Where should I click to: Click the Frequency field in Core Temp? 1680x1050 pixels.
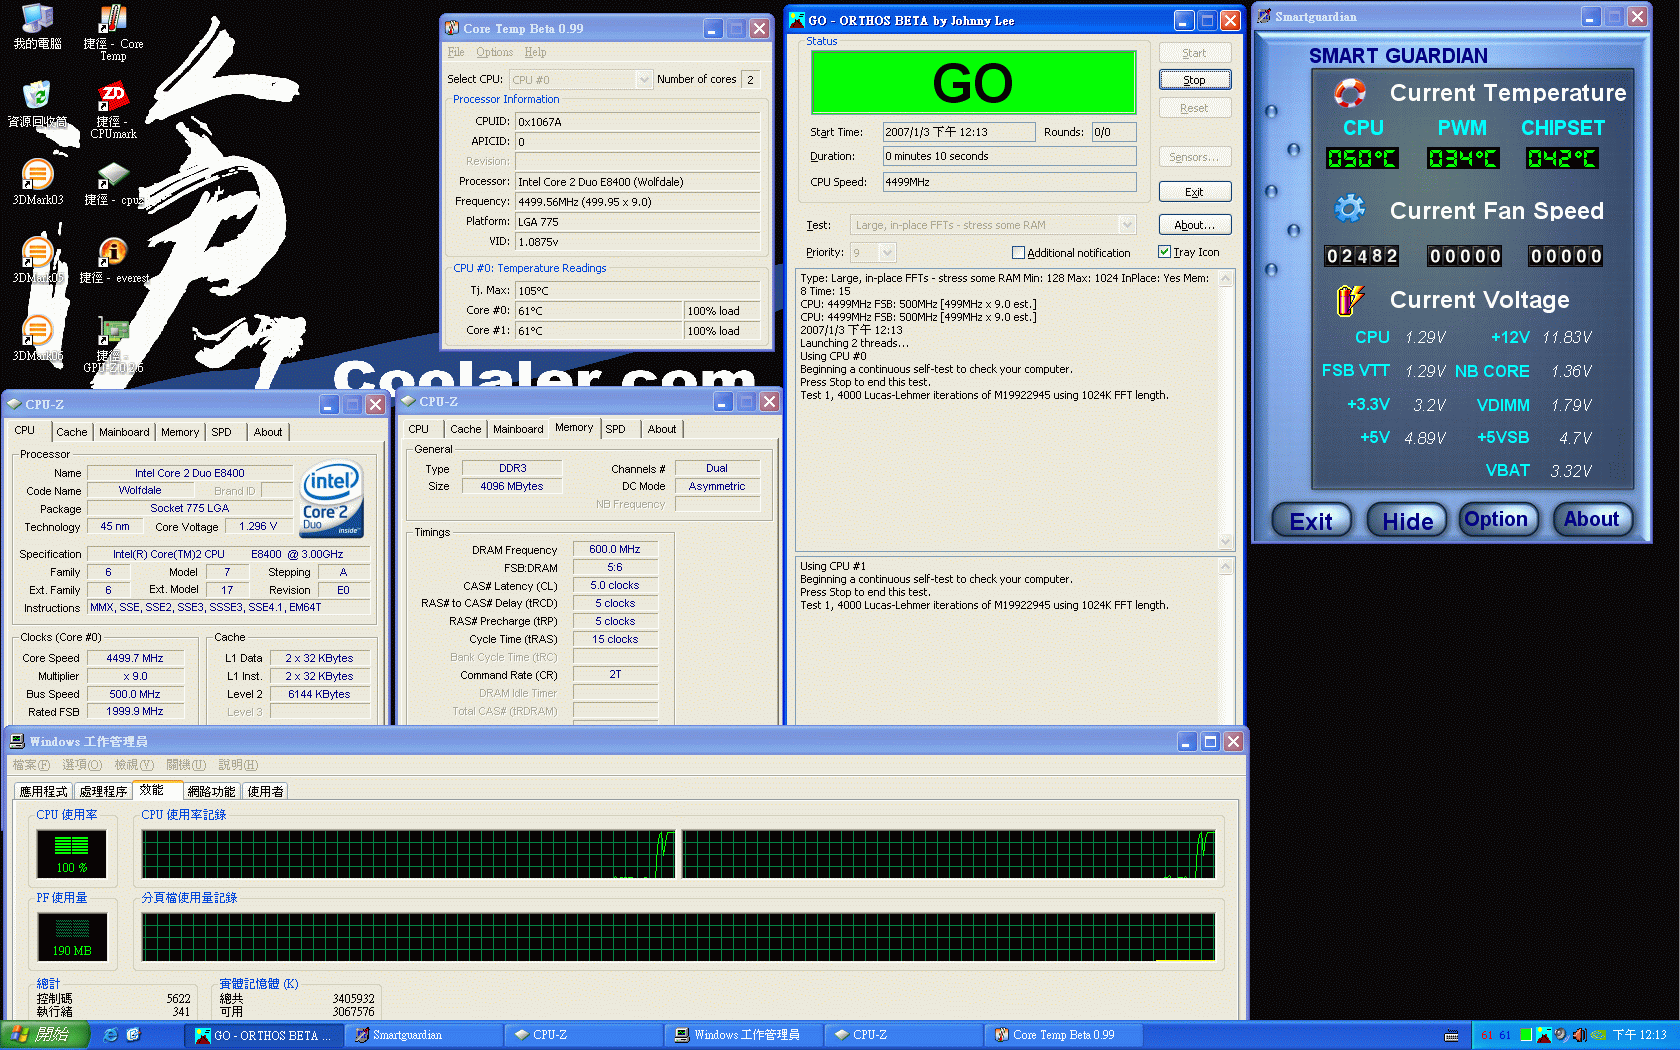pos(638,202)
